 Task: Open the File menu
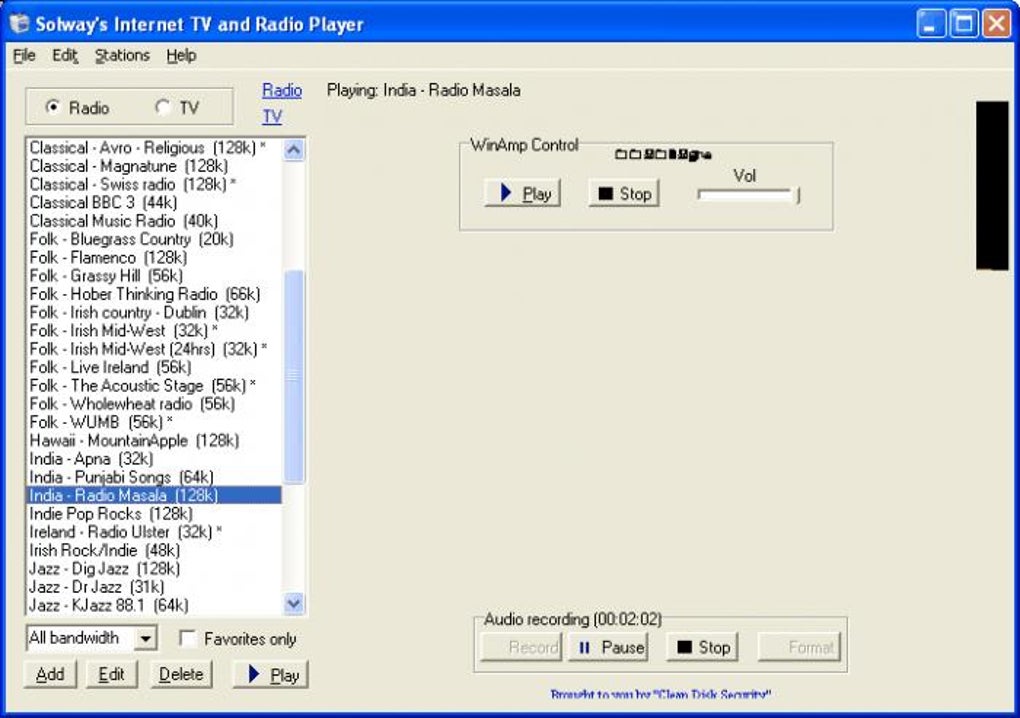pos(24,56)
